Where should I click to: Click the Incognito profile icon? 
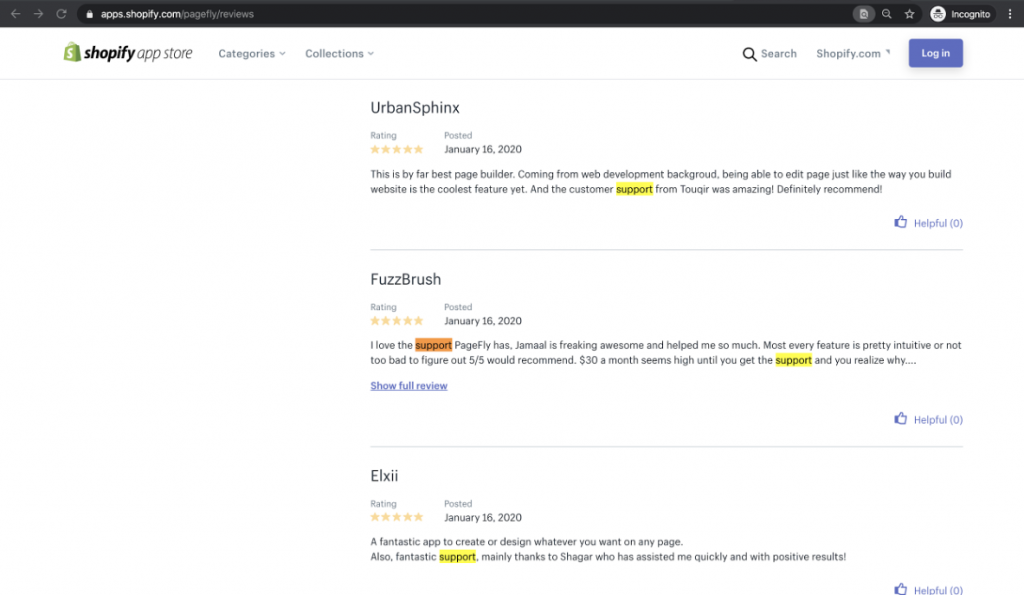(x=938, y=14)
